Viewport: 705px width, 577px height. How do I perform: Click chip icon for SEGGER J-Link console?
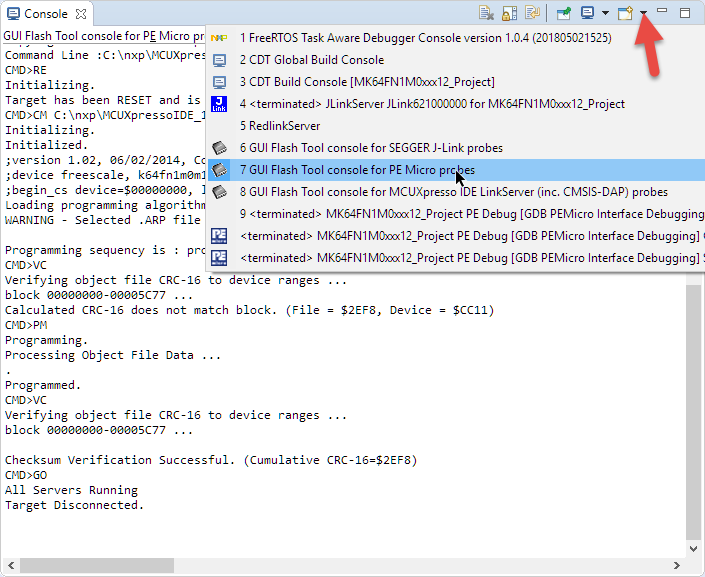(x=219, y=148)
